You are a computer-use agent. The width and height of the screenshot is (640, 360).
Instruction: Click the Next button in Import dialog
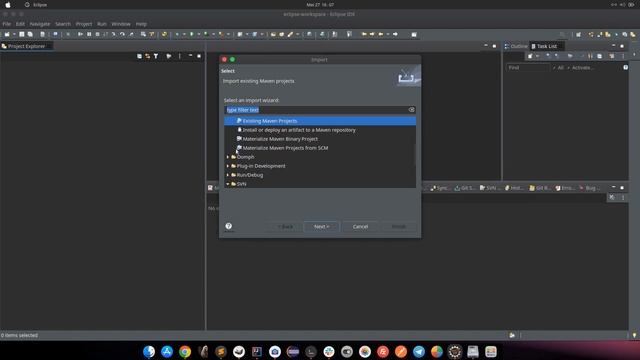tap(321, 227)
